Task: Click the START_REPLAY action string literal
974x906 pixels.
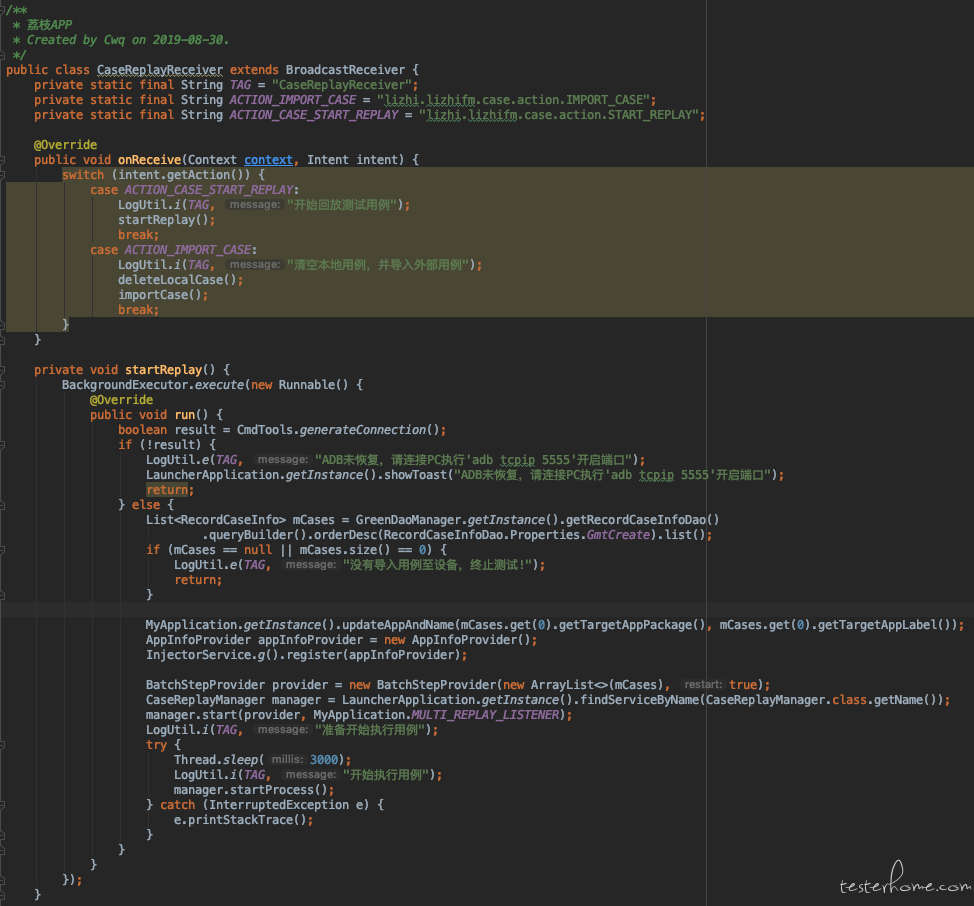Action: (558, 115)
